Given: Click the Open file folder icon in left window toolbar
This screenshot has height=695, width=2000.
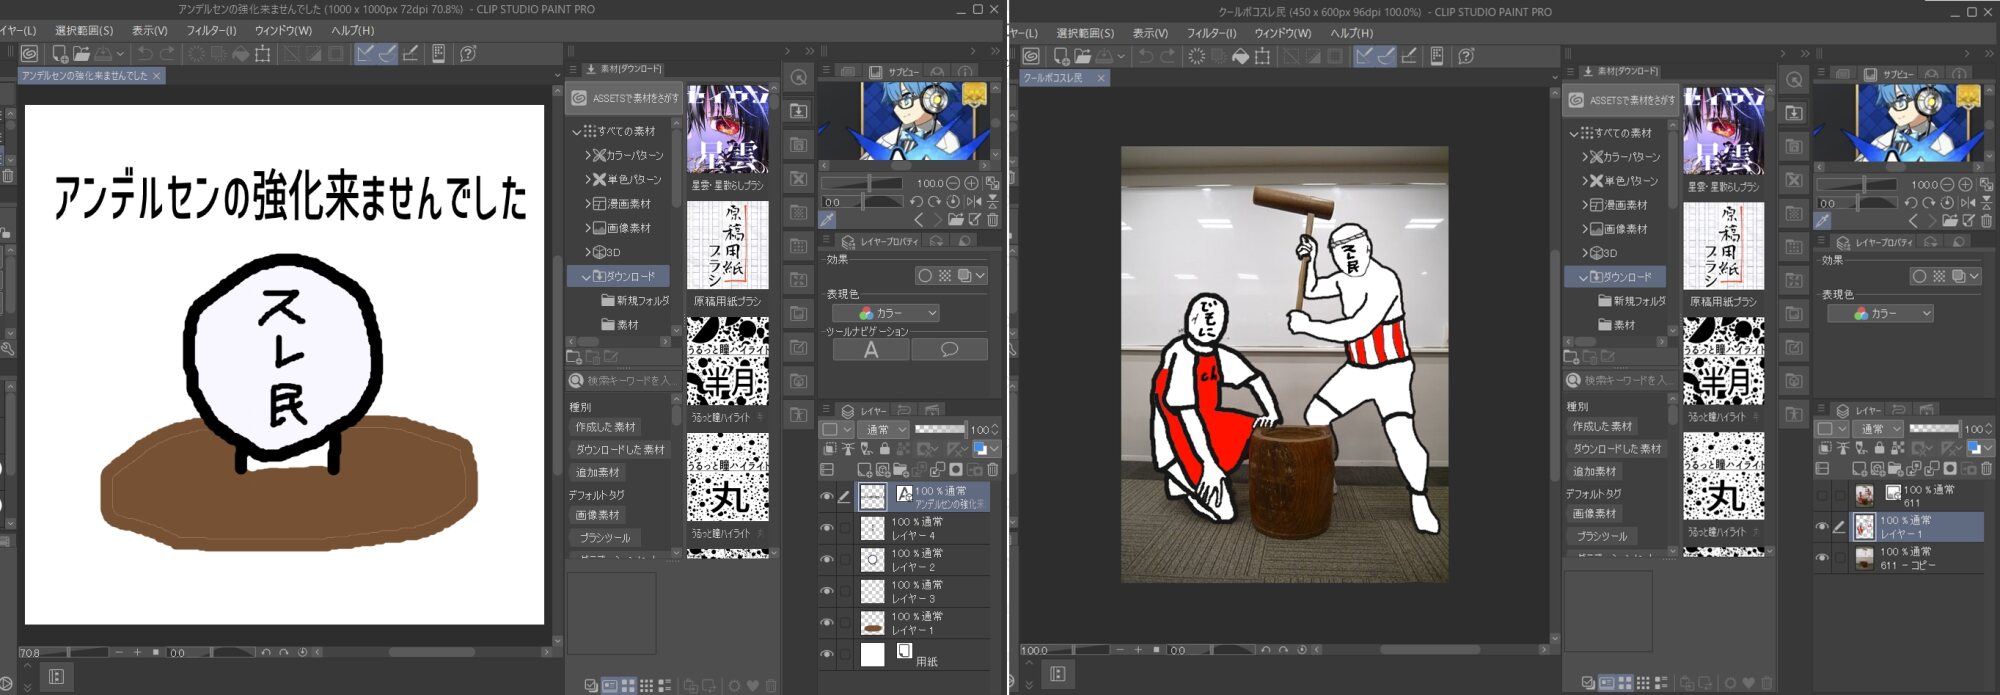Looking at the screenshot, I should click(81, 54).
